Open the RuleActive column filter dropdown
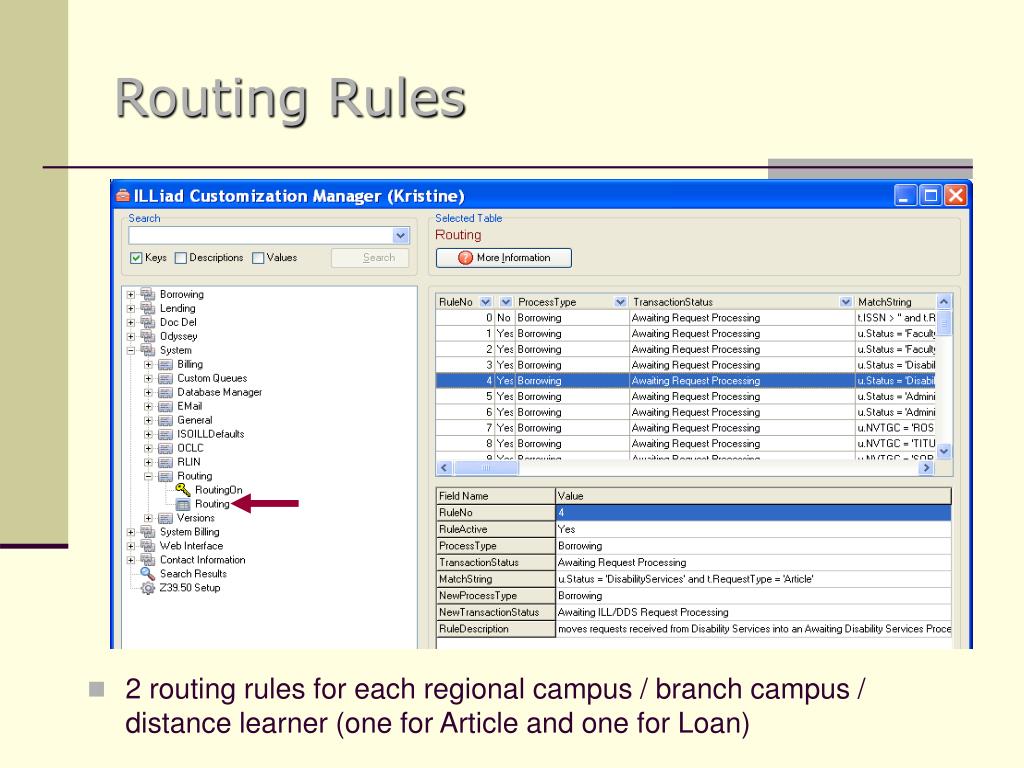 pos(506,302)
